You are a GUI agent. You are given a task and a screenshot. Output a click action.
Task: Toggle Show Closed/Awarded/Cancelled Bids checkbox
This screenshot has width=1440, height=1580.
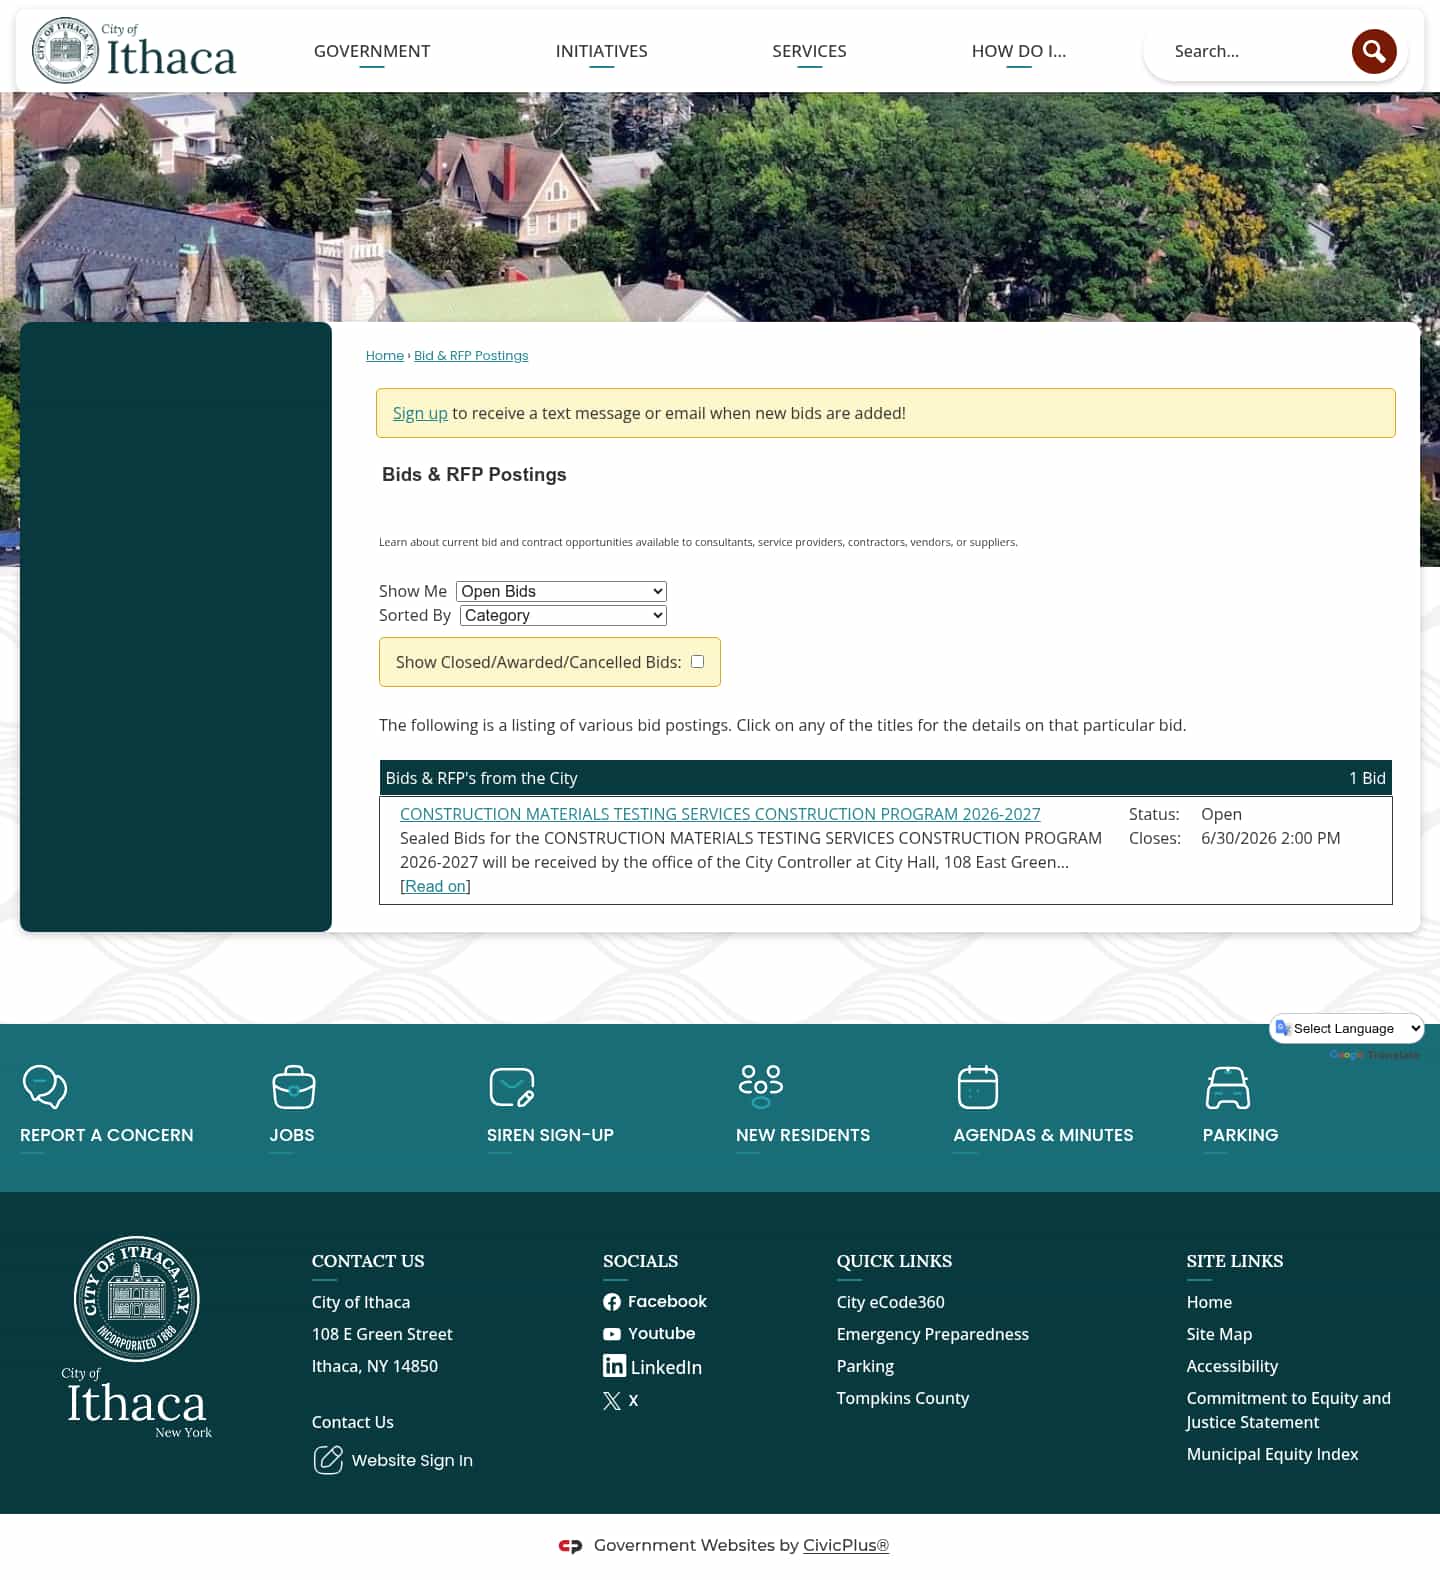[698, 661]
